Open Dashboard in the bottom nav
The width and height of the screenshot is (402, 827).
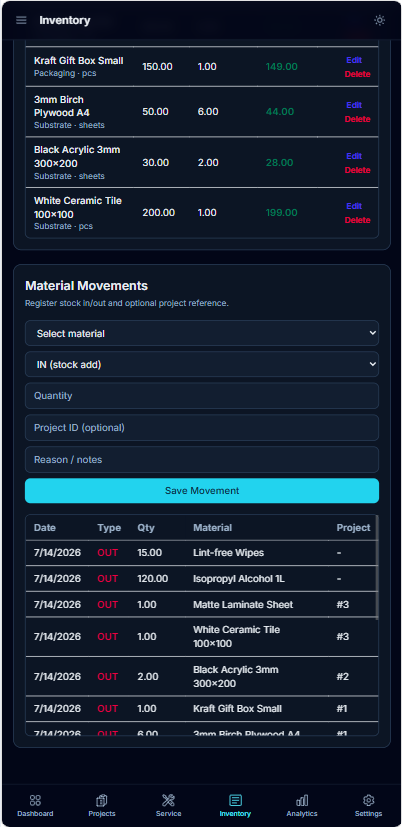tap(35, 806)
